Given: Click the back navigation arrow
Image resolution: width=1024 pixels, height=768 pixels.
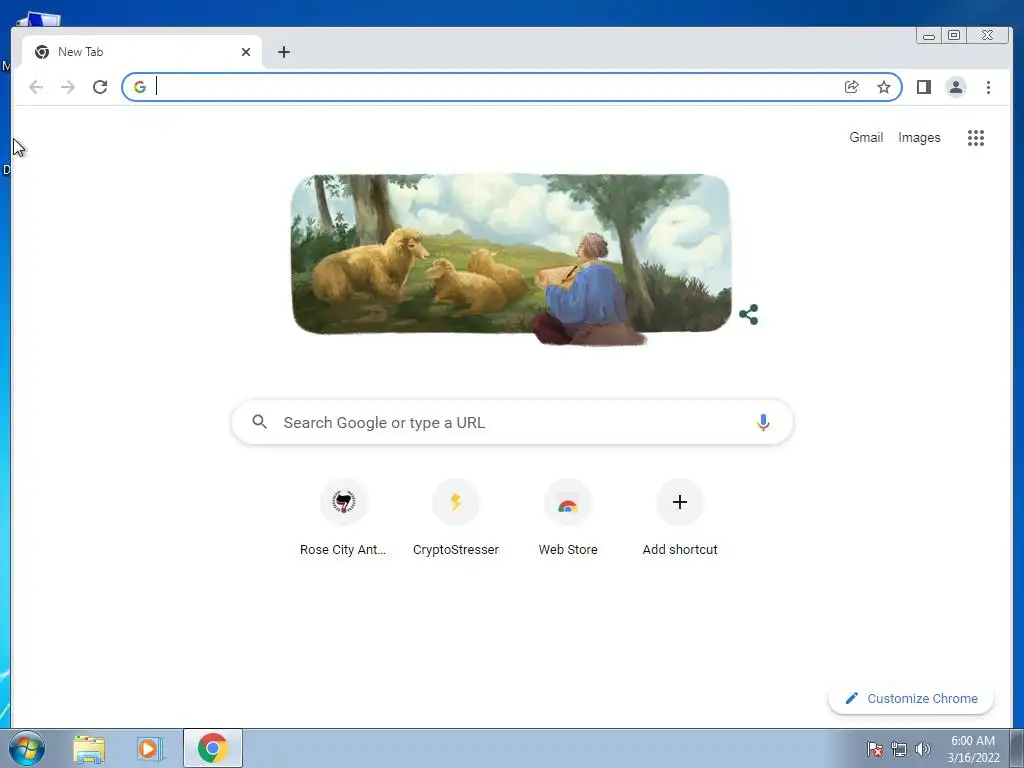Looking at the screenshot, I should (36, 87).
